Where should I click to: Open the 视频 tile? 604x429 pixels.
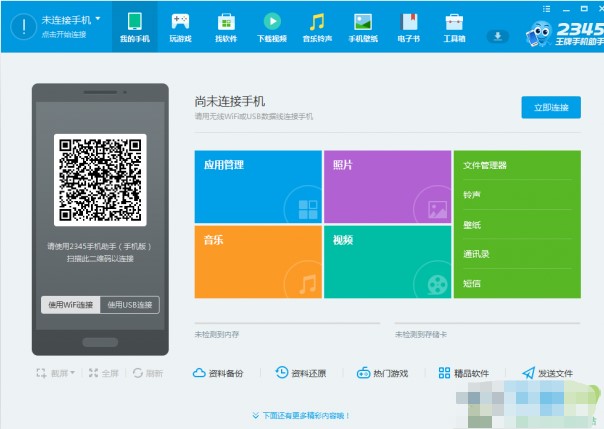(388, 261)
